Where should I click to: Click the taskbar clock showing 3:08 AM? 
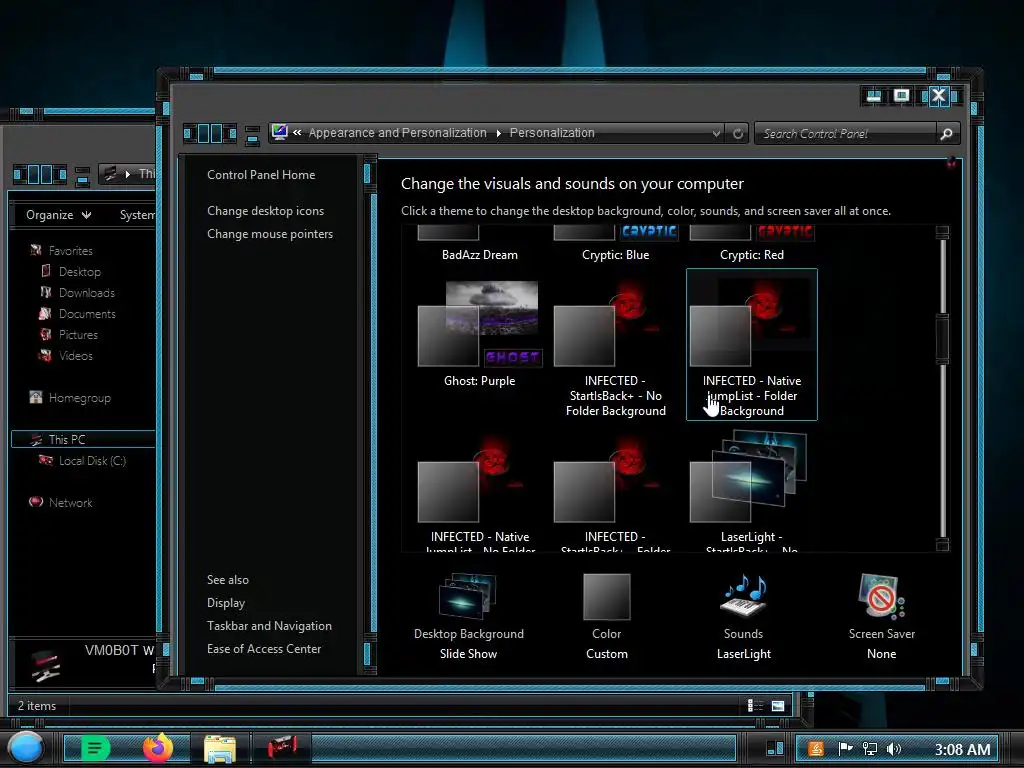pos(962,749)
